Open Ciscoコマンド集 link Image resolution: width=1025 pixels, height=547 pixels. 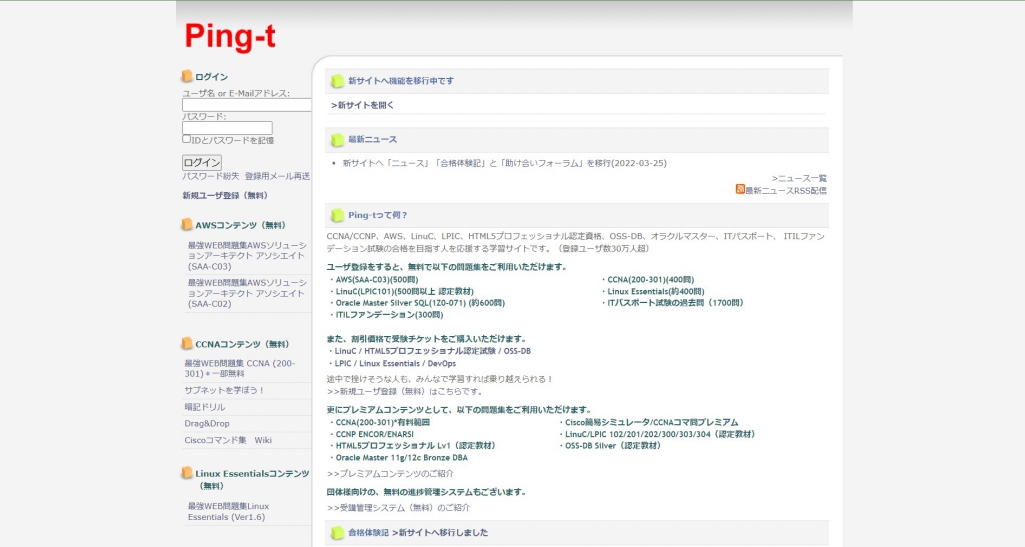coord(215,440)
